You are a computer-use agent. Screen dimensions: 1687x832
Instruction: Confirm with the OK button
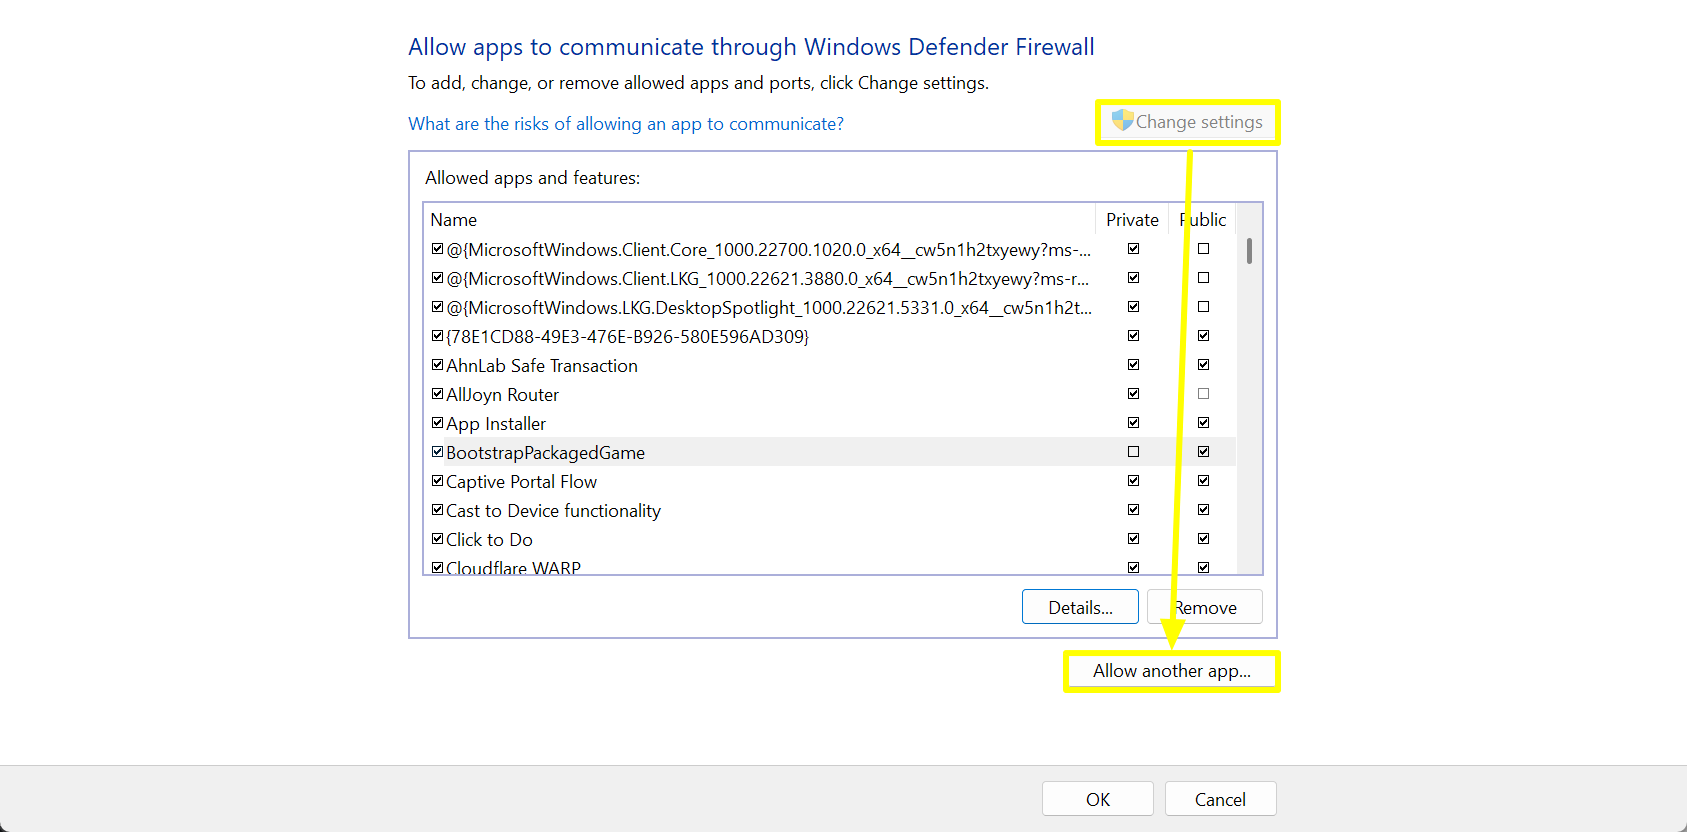point(1098,799)
